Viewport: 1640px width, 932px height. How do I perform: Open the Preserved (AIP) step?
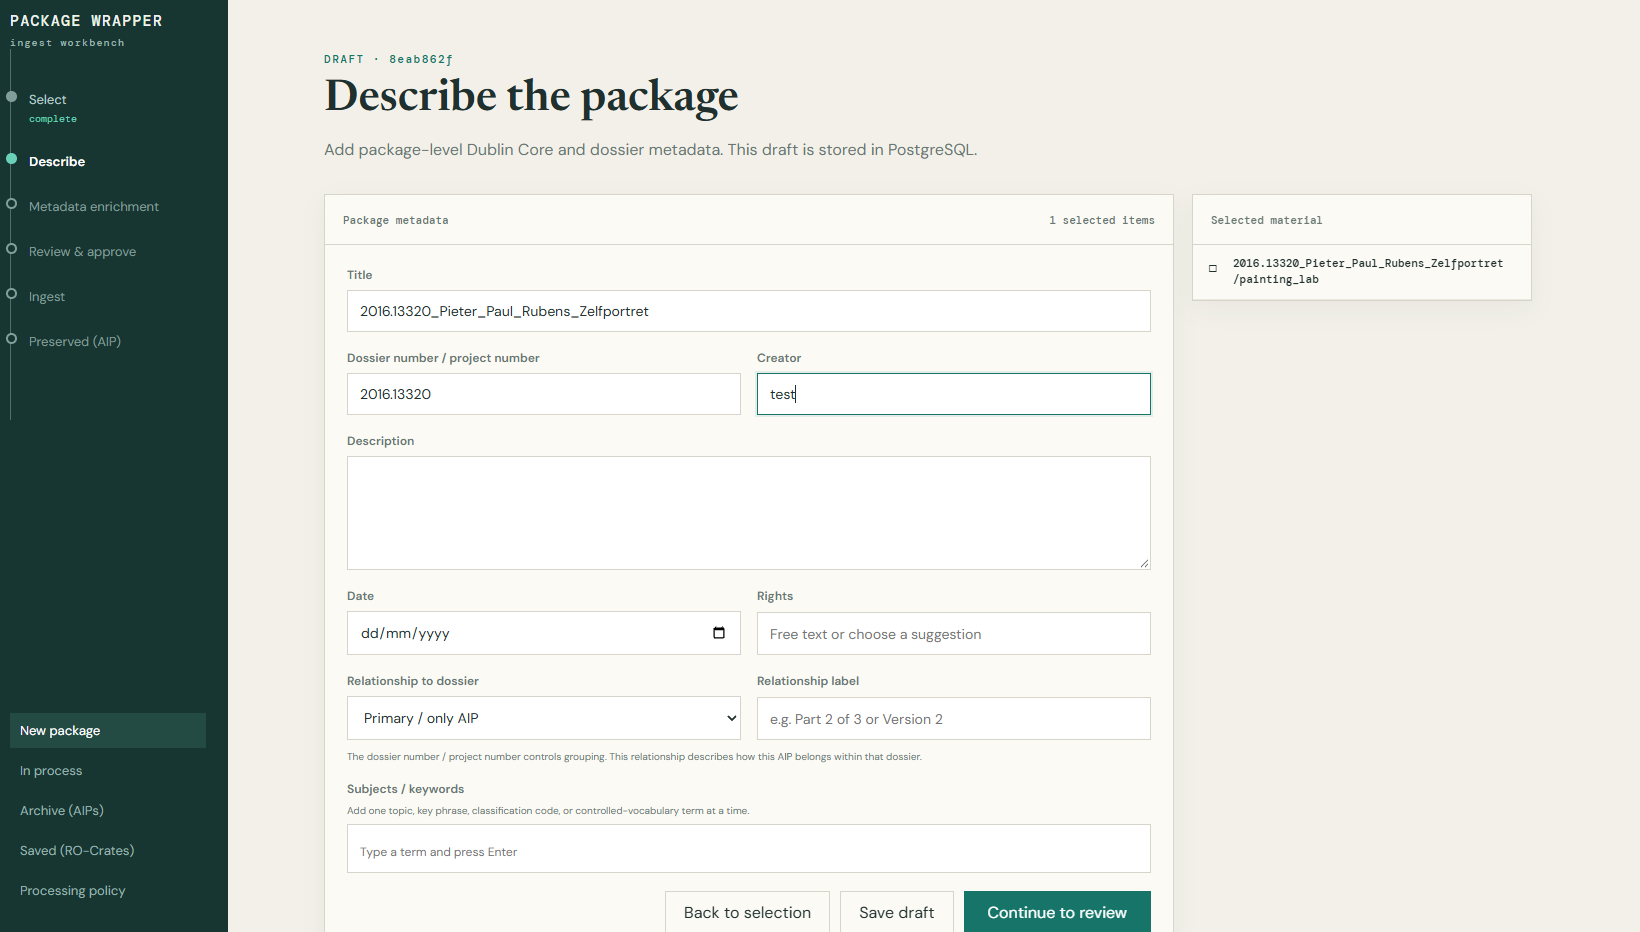click(75, 342)
